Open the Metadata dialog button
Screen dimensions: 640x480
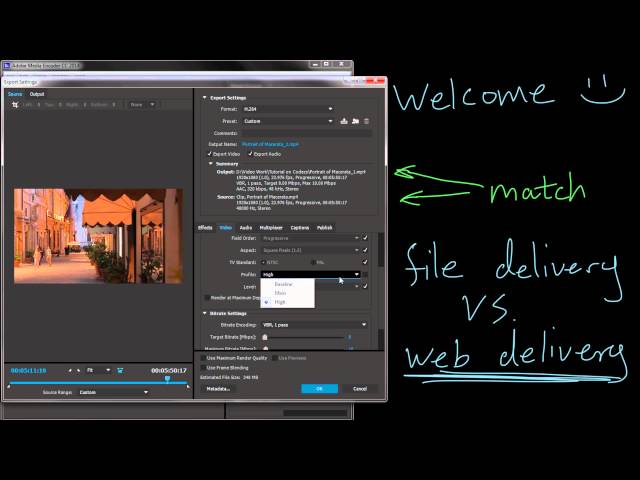pos(218,389)
